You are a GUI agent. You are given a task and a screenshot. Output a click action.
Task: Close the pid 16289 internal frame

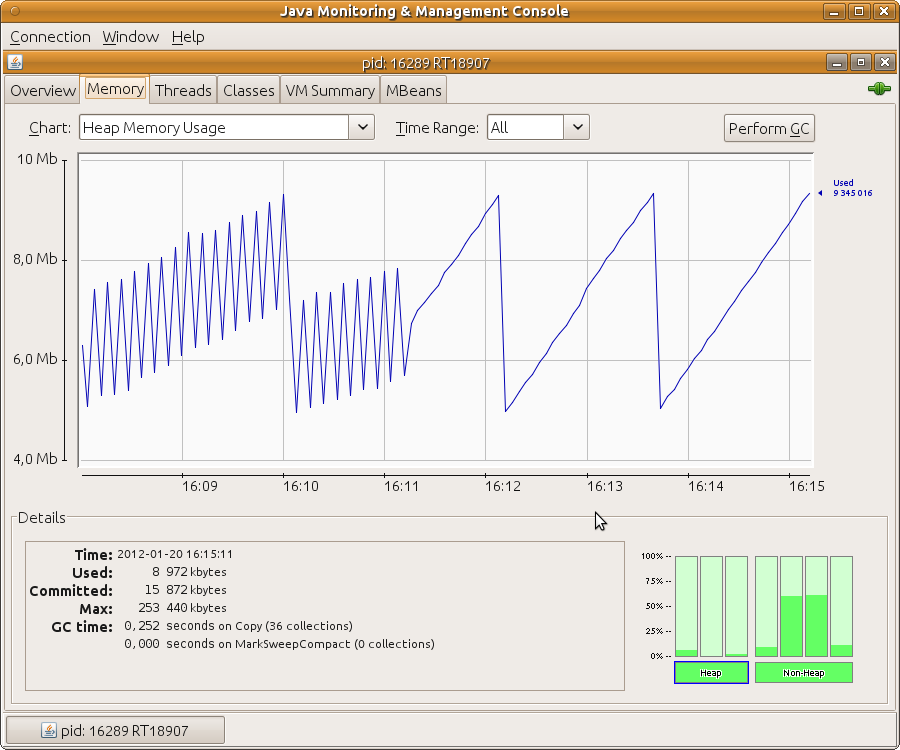point(883,62)
